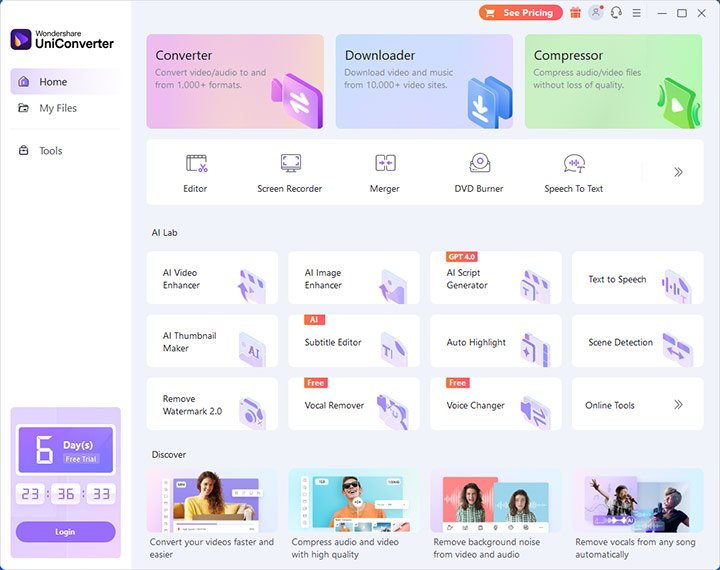Open the hamburger menu icon
The width and height of the screenshot is (720, 570).
[636, 13]
